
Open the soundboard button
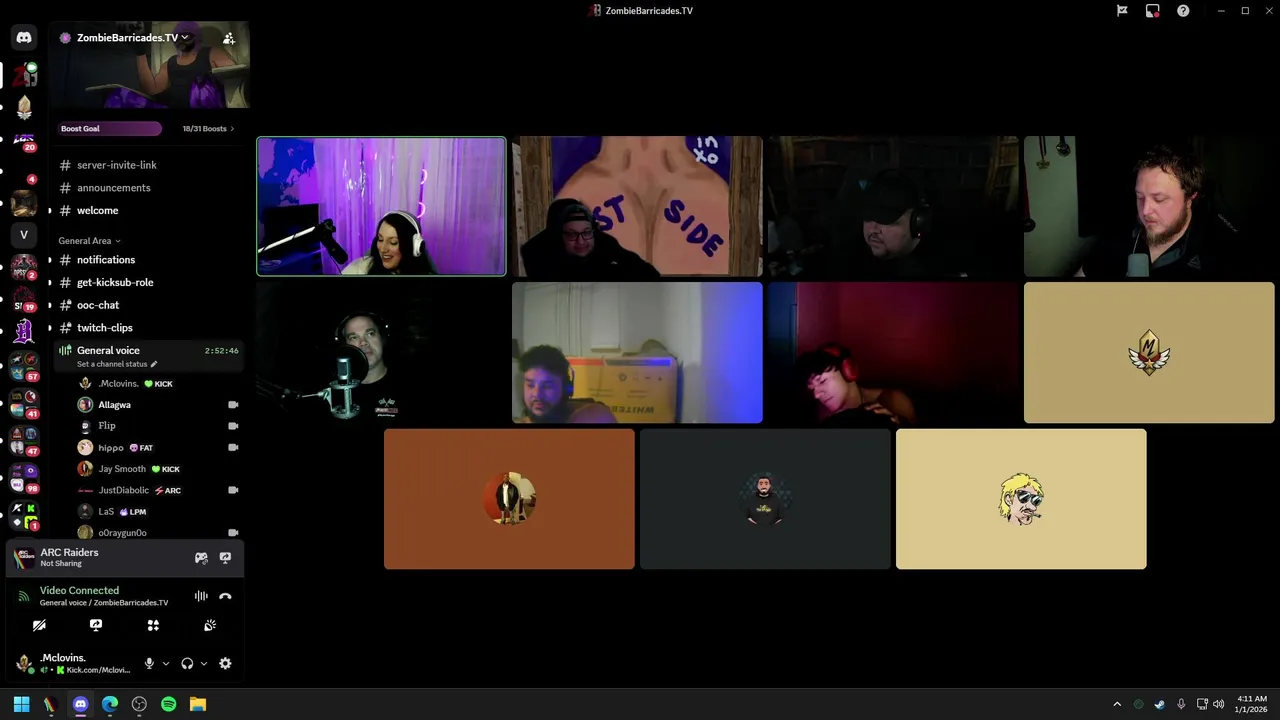click(x=210, y=625)
